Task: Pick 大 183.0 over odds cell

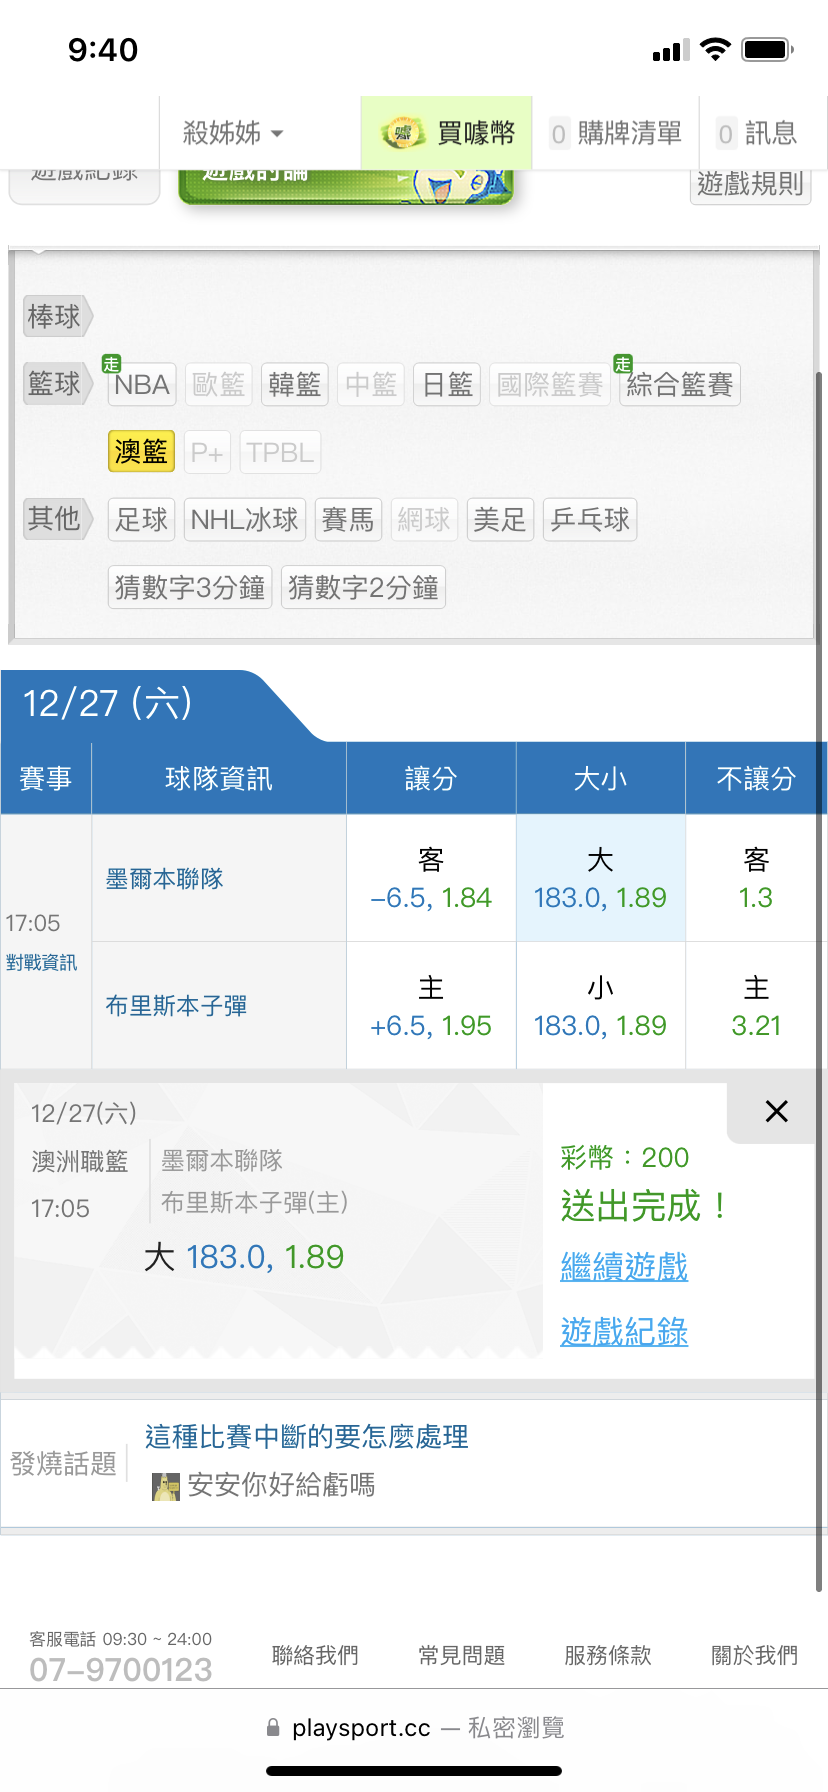Action: coord(600,879)
